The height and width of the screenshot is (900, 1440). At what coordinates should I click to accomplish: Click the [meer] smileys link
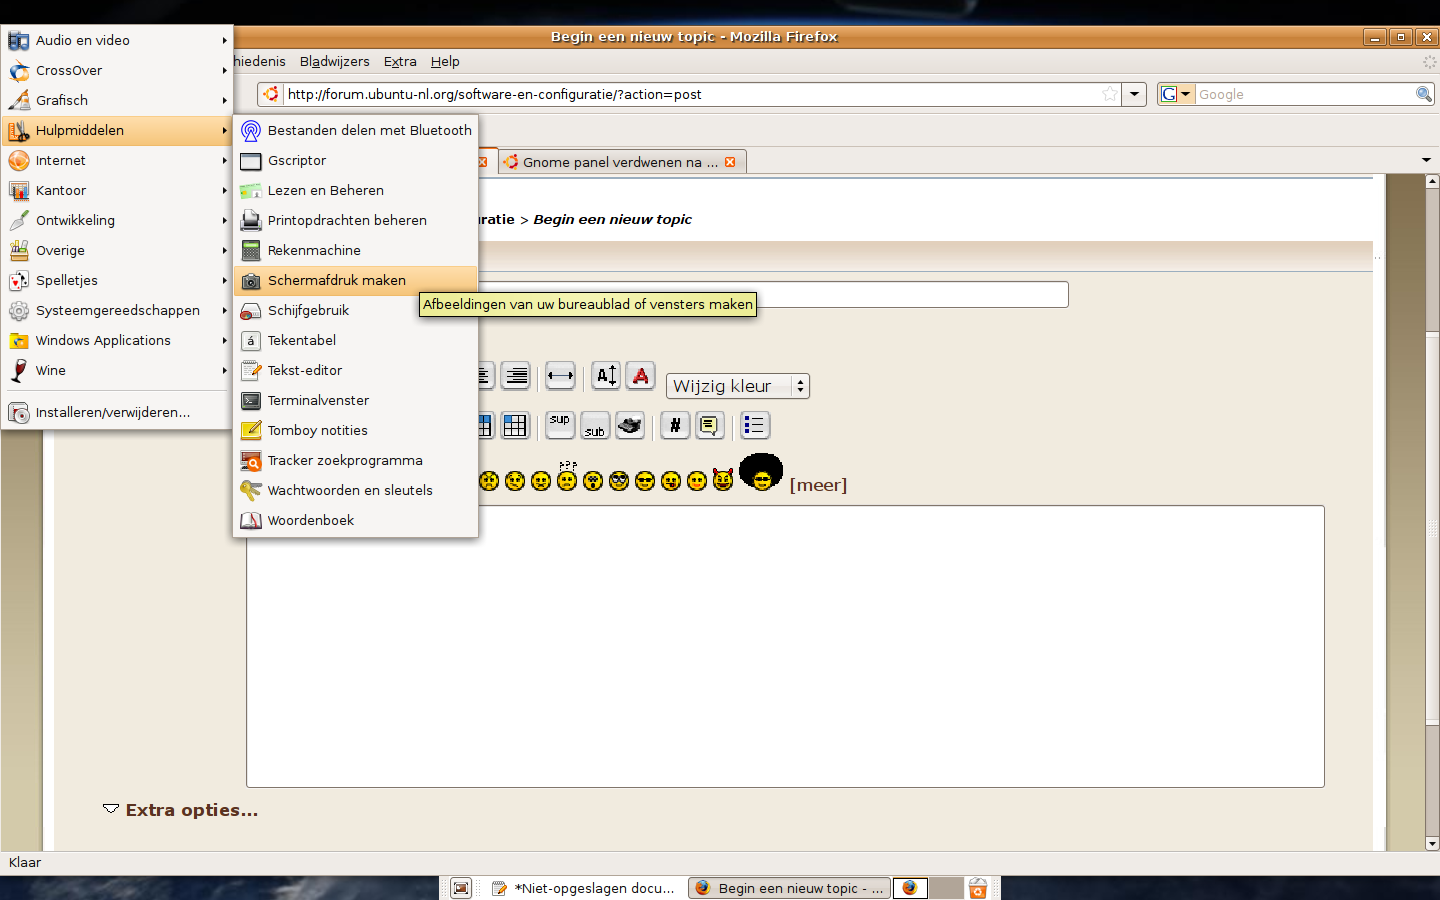pyautogui.click(x=818, y=485)
